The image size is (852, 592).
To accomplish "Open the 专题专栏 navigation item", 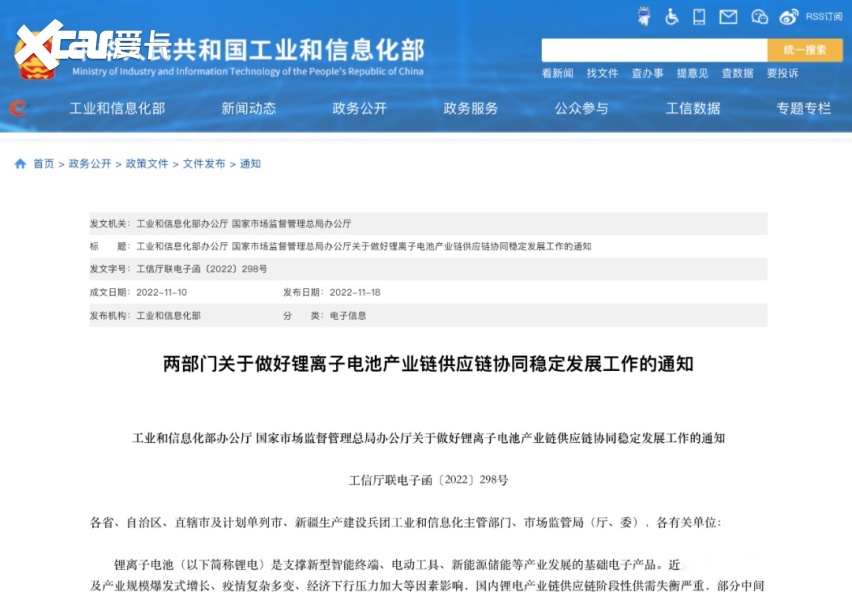I will [803, 108].
